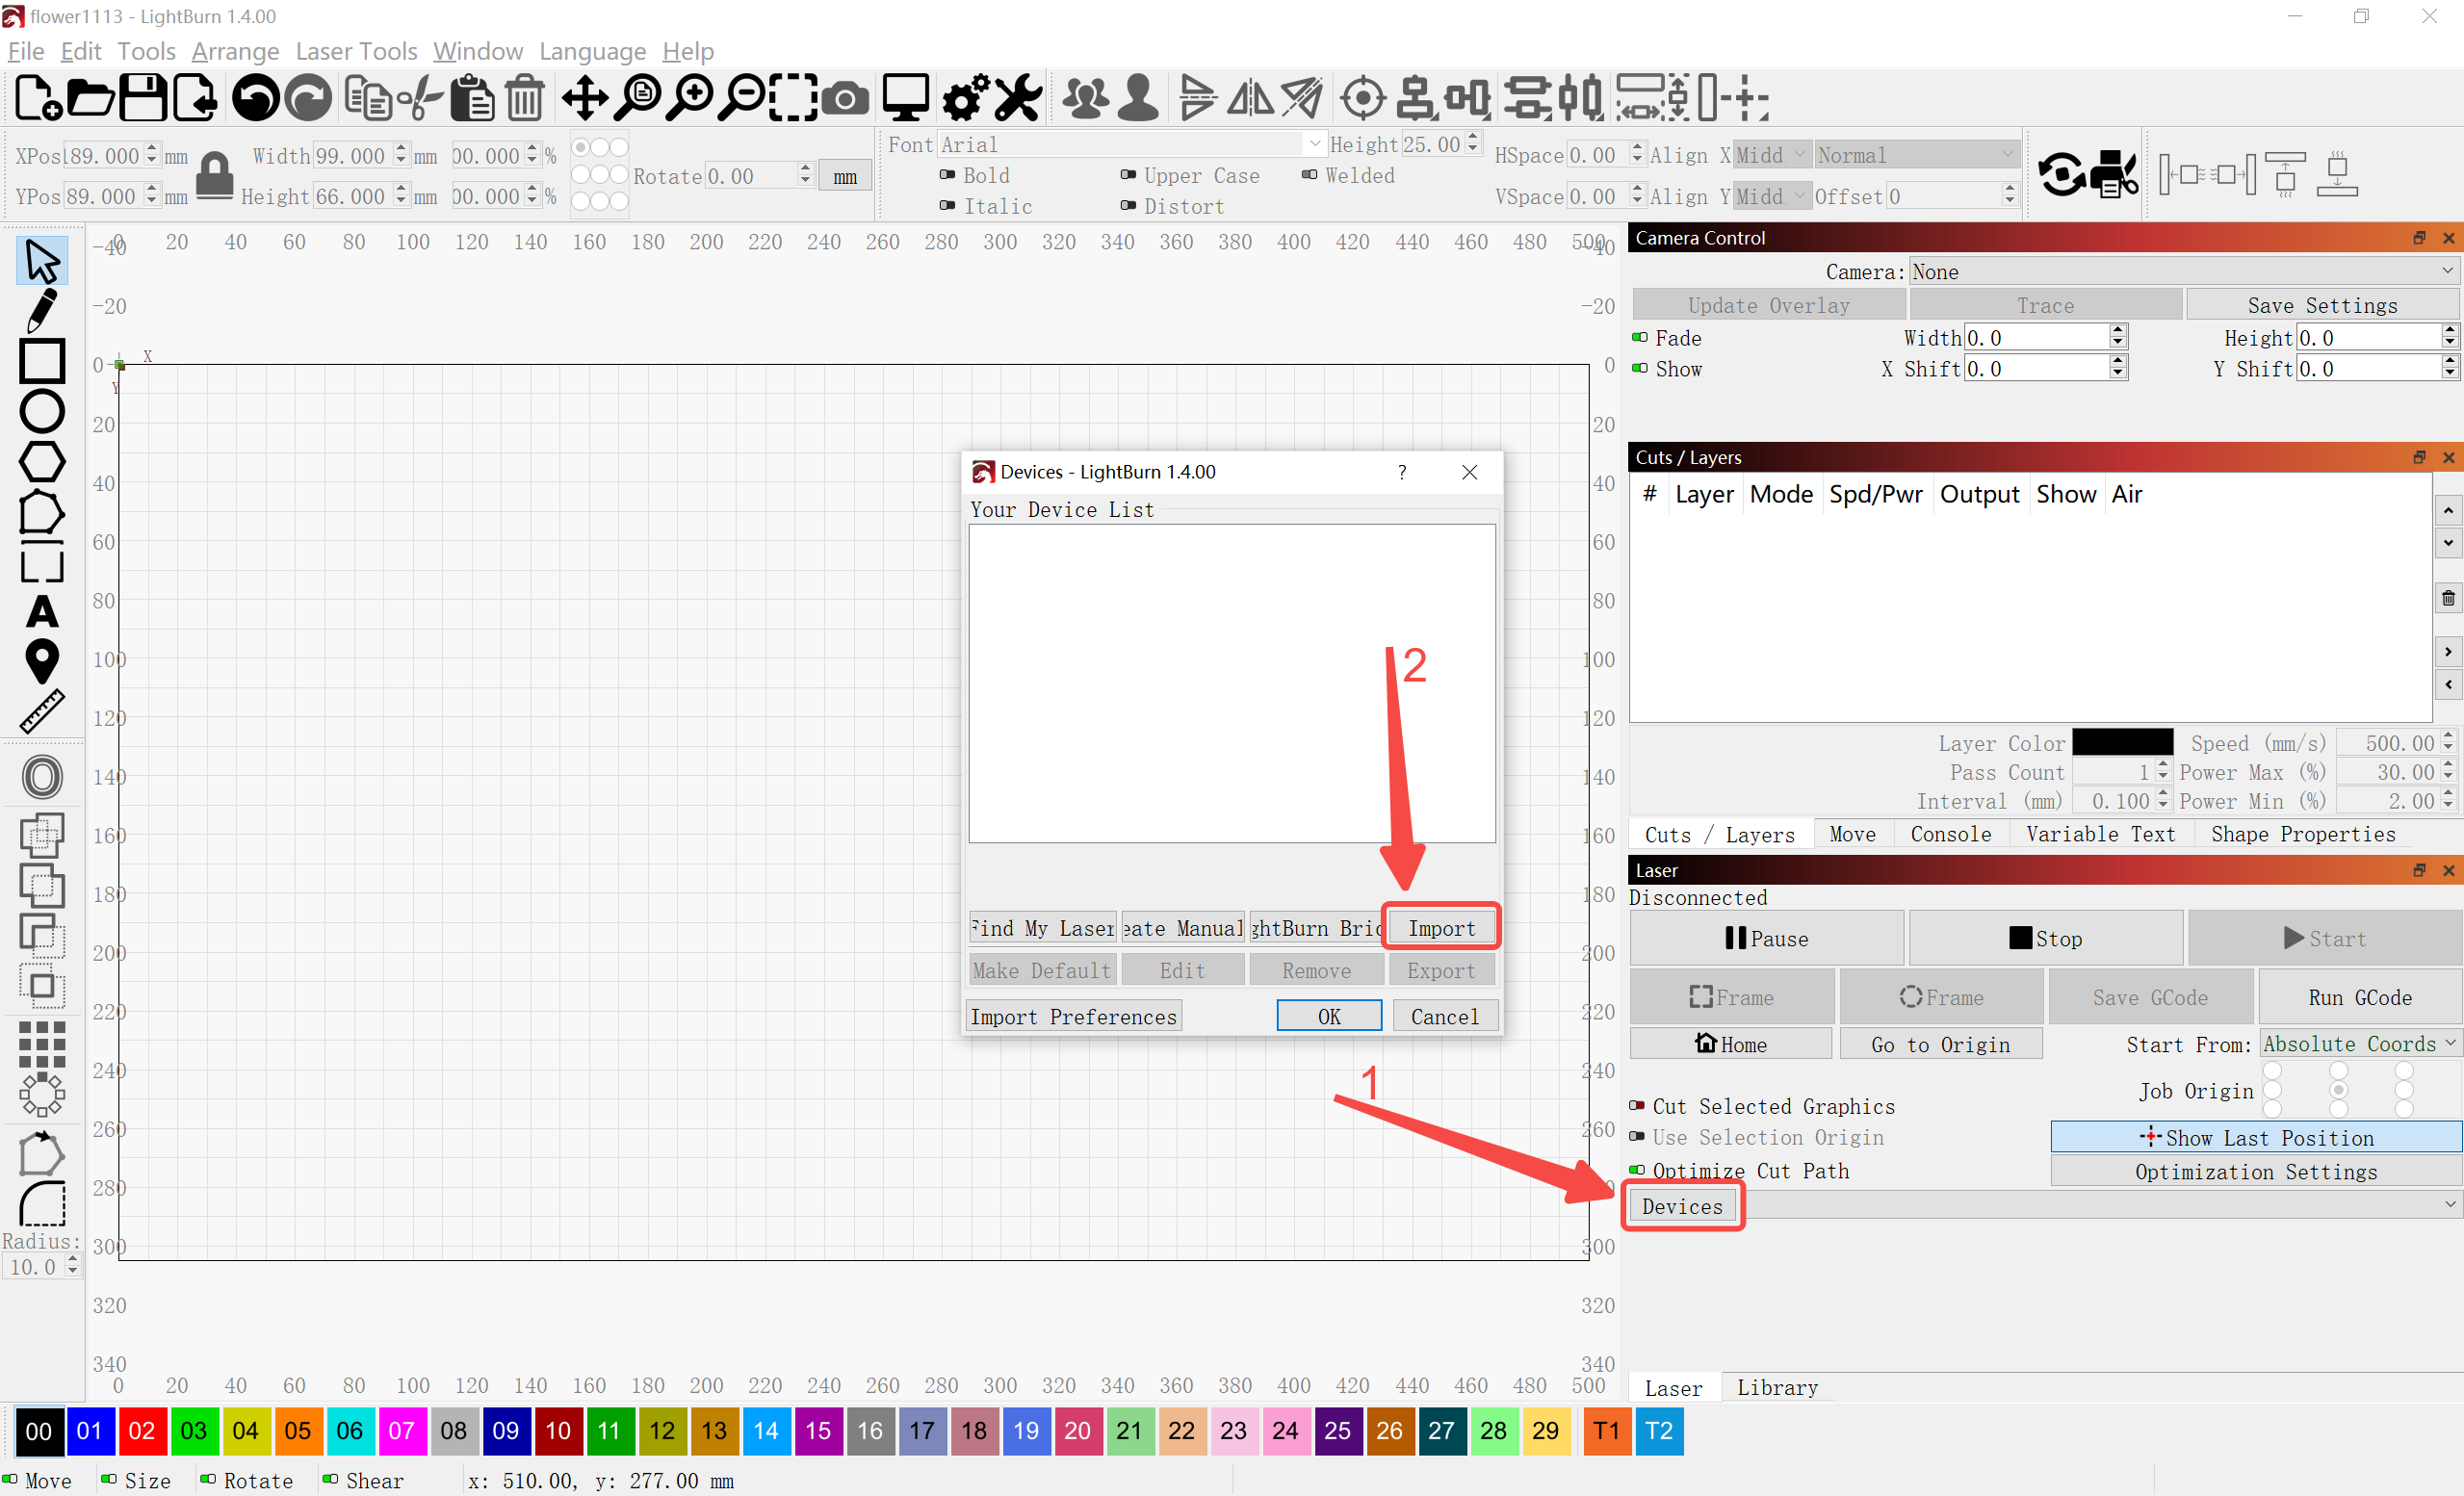Toggle the Bold font switch
The height and width of the screenshot is (1496, 2464).
947,175
